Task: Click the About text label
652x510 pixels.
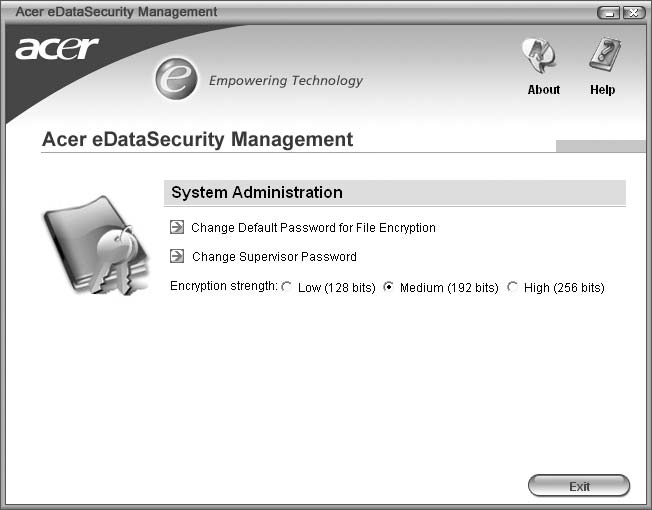Action: tap(543, 90)
